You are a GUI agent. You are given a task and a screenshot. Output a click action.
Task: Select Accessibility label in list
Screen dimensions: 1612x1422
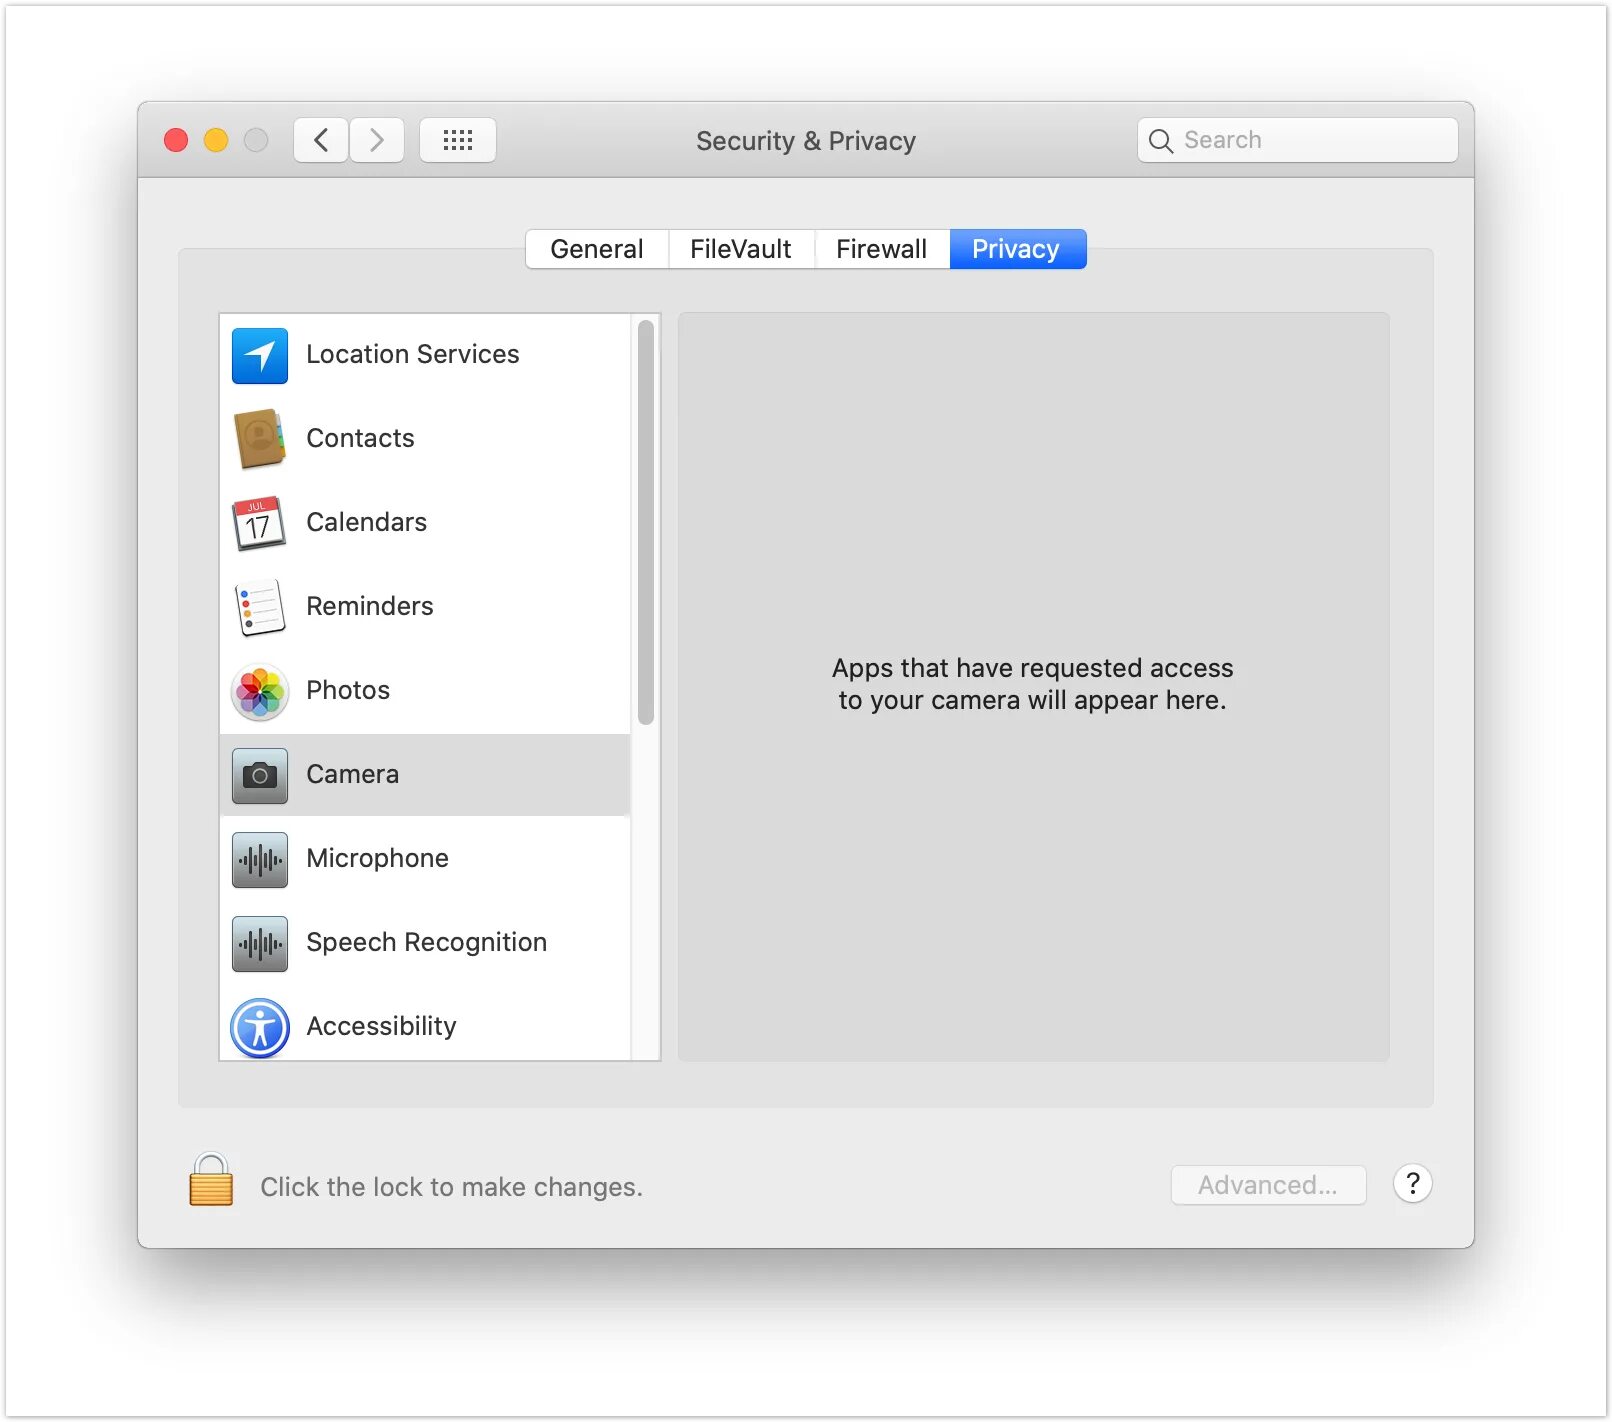(x=381, y=1026)
